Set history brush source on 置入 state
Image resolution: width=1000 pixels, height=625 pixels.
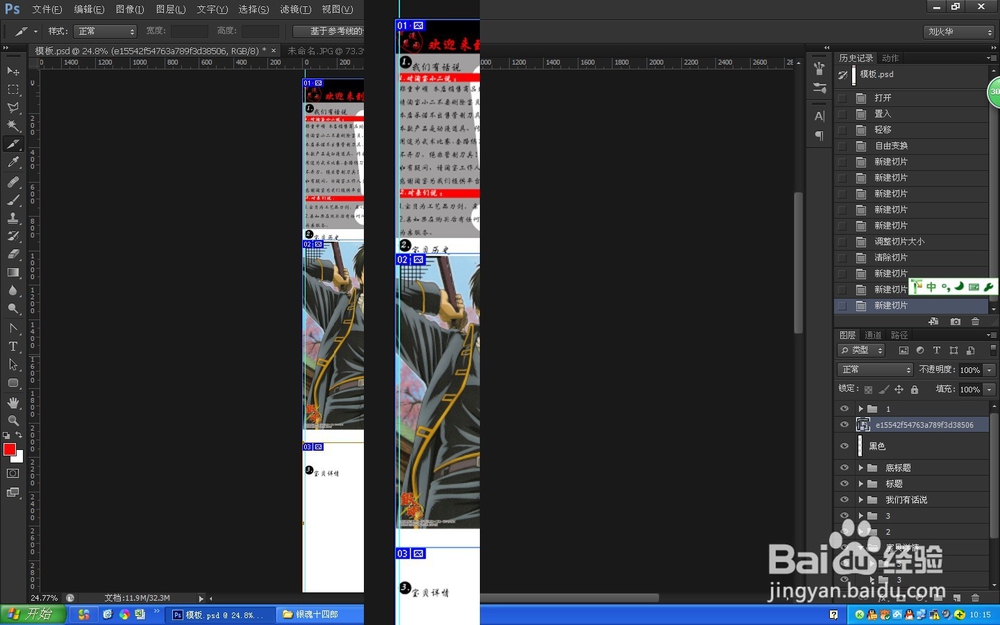[x=842, y=114]
